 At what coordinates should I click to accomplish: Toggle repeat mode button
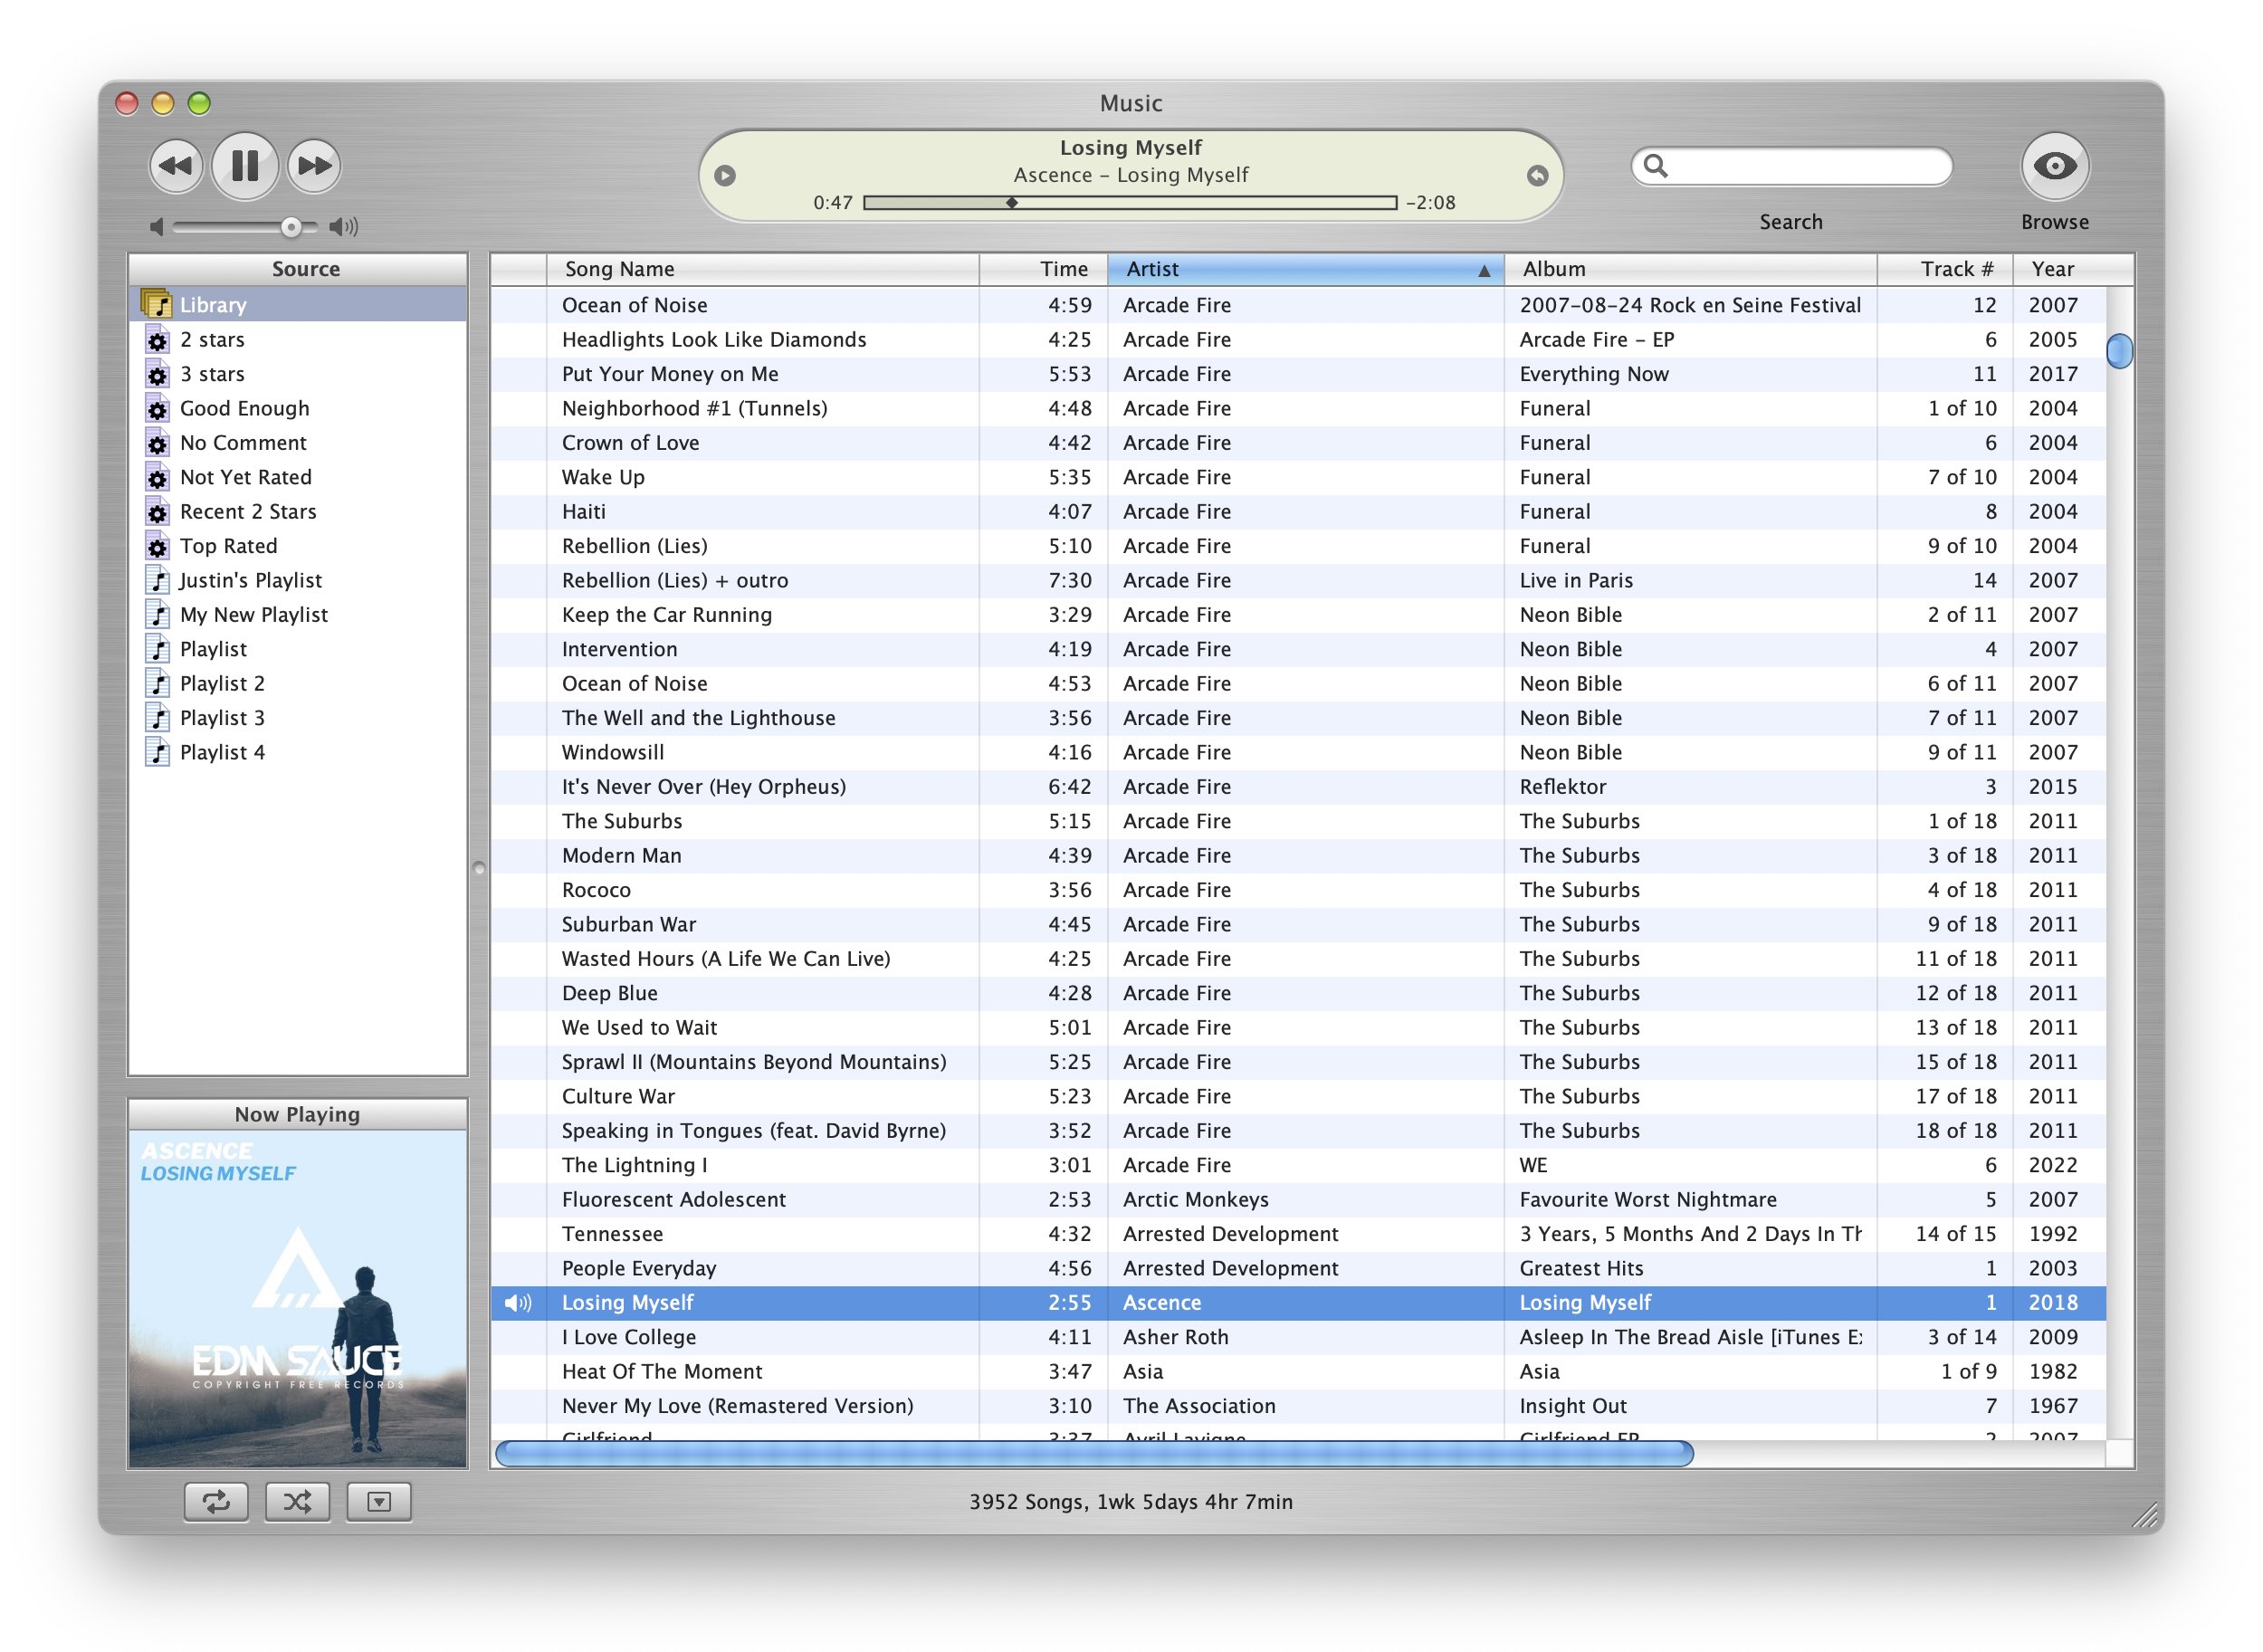point(216,1501)
